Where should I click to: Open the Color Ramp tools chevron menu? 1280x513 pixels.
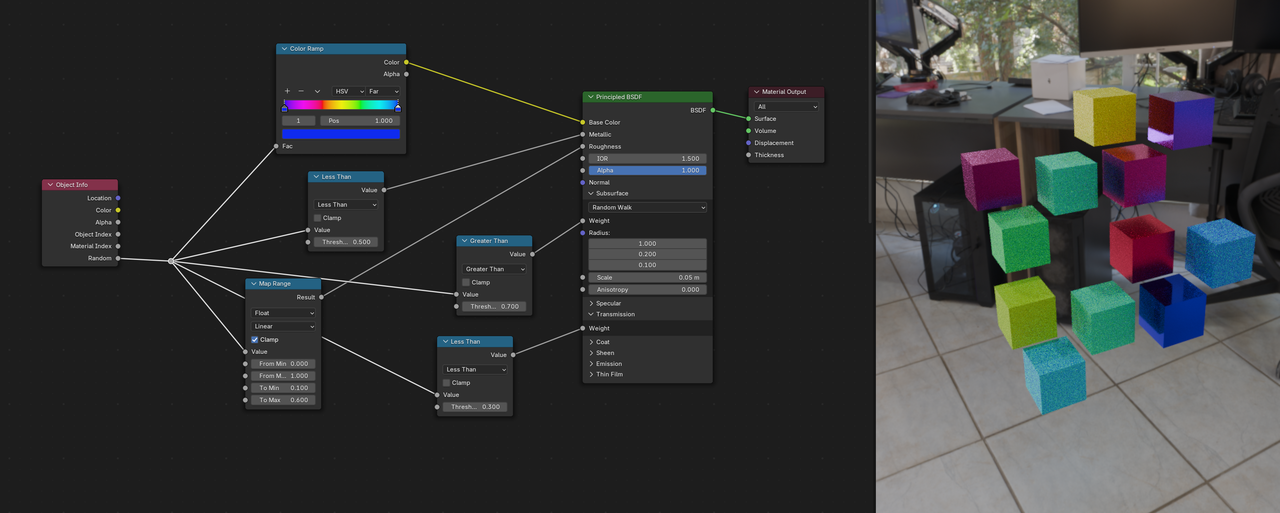click(318, 91)
